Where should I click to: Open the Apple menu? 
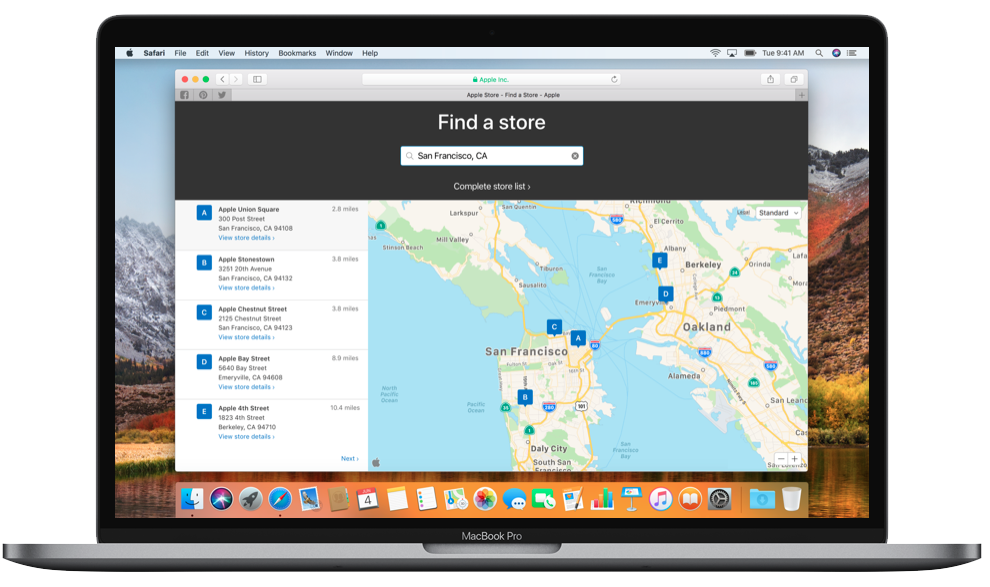tap(129, 53)
